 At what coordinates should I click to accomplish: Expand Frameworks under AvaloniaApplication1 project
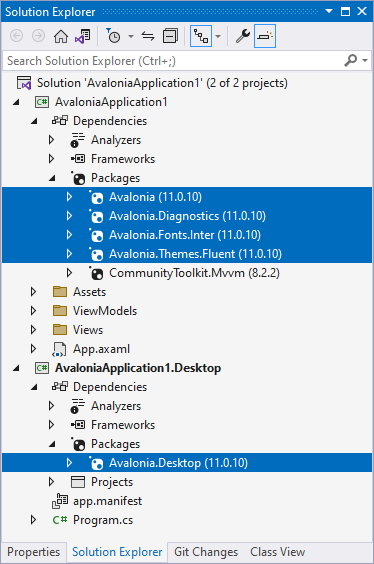pos(51,159)
